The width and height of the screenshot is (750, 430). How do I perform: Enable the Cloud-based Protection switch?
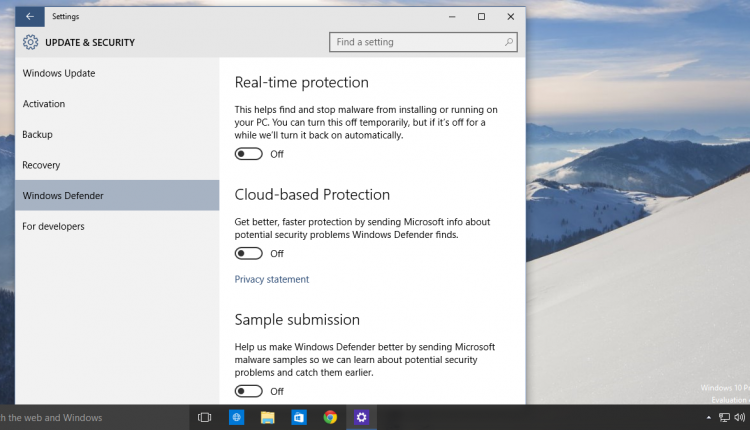(x=249, y=254)
